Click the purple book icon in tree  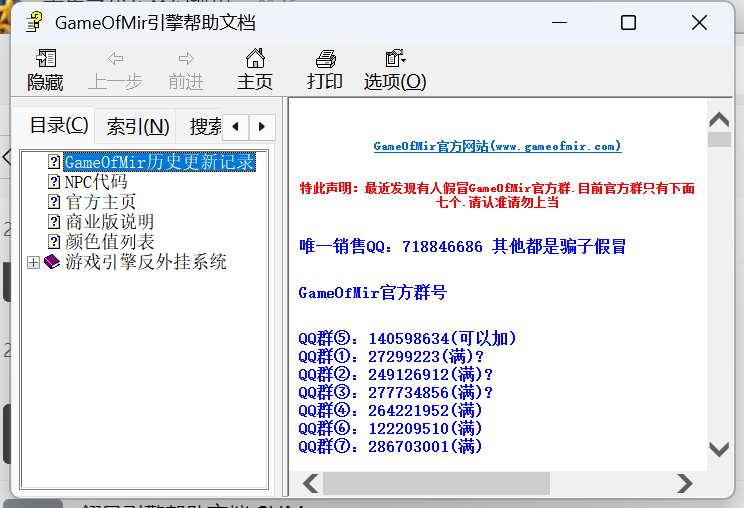click(x=52, y=261)
